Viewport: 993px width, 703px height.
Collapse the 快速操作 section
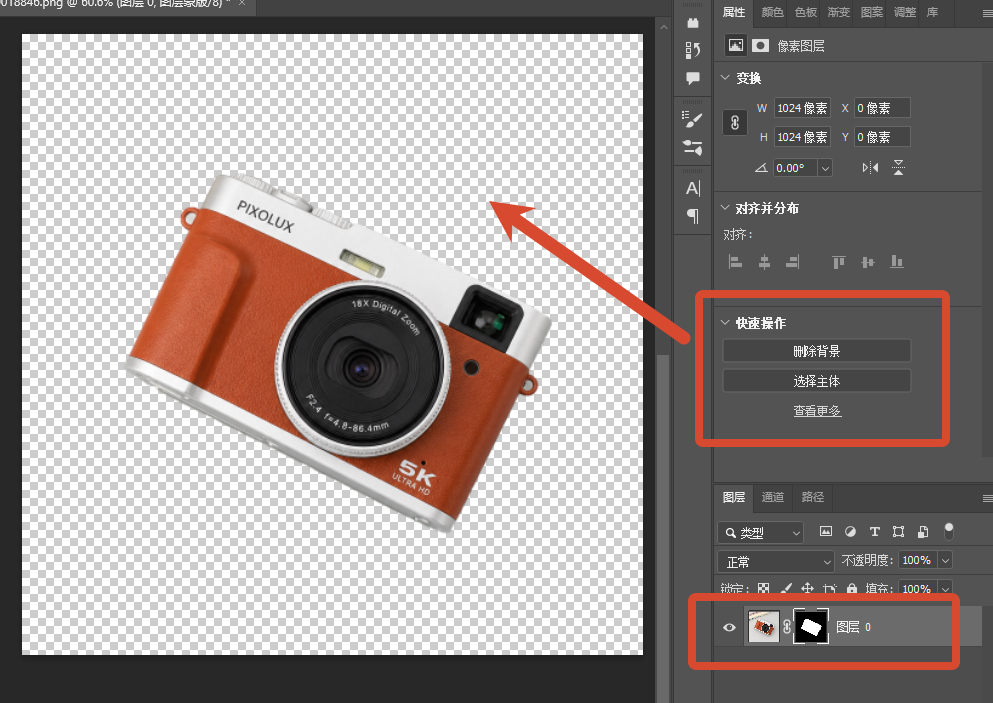(725, 322)
